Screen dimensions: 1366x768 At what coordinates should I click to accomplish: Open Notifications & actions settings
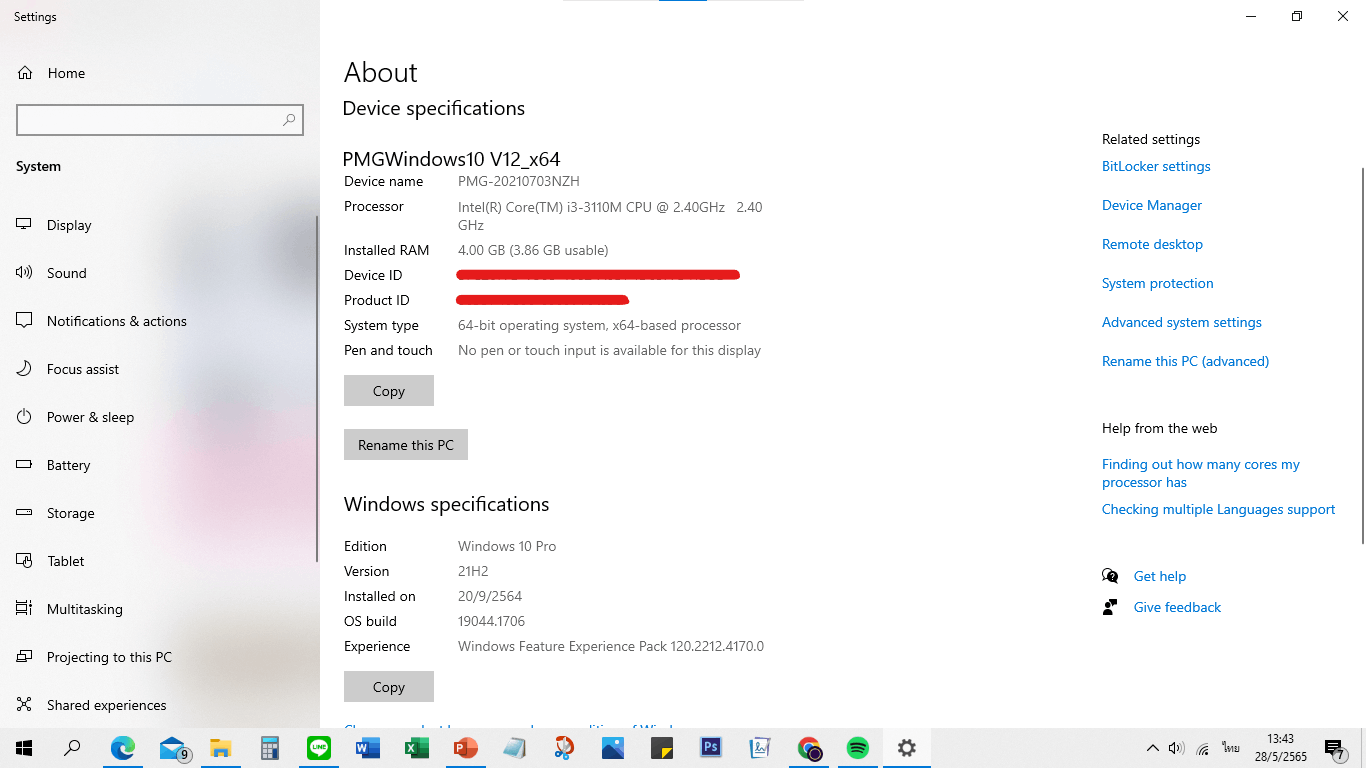click(160, 321)
